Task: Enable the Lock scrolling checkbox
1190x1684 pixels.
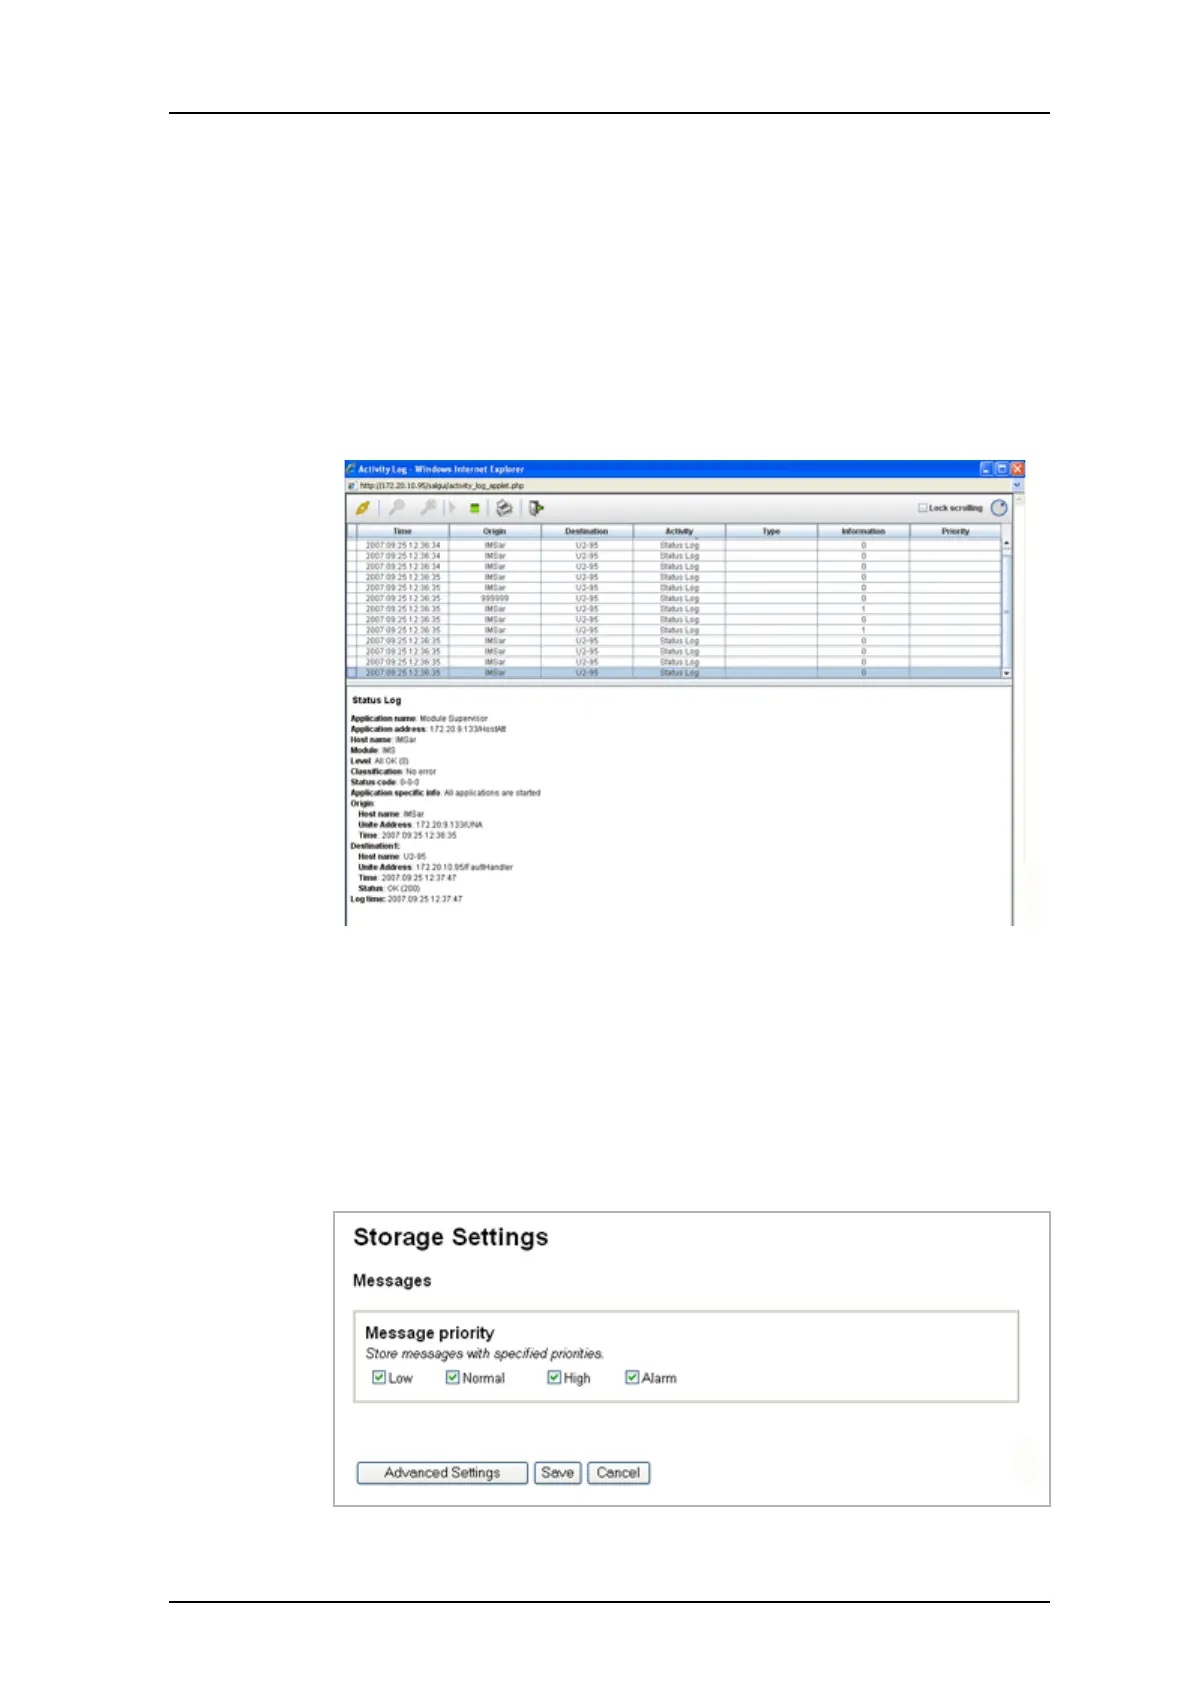Action: point(923,508)
